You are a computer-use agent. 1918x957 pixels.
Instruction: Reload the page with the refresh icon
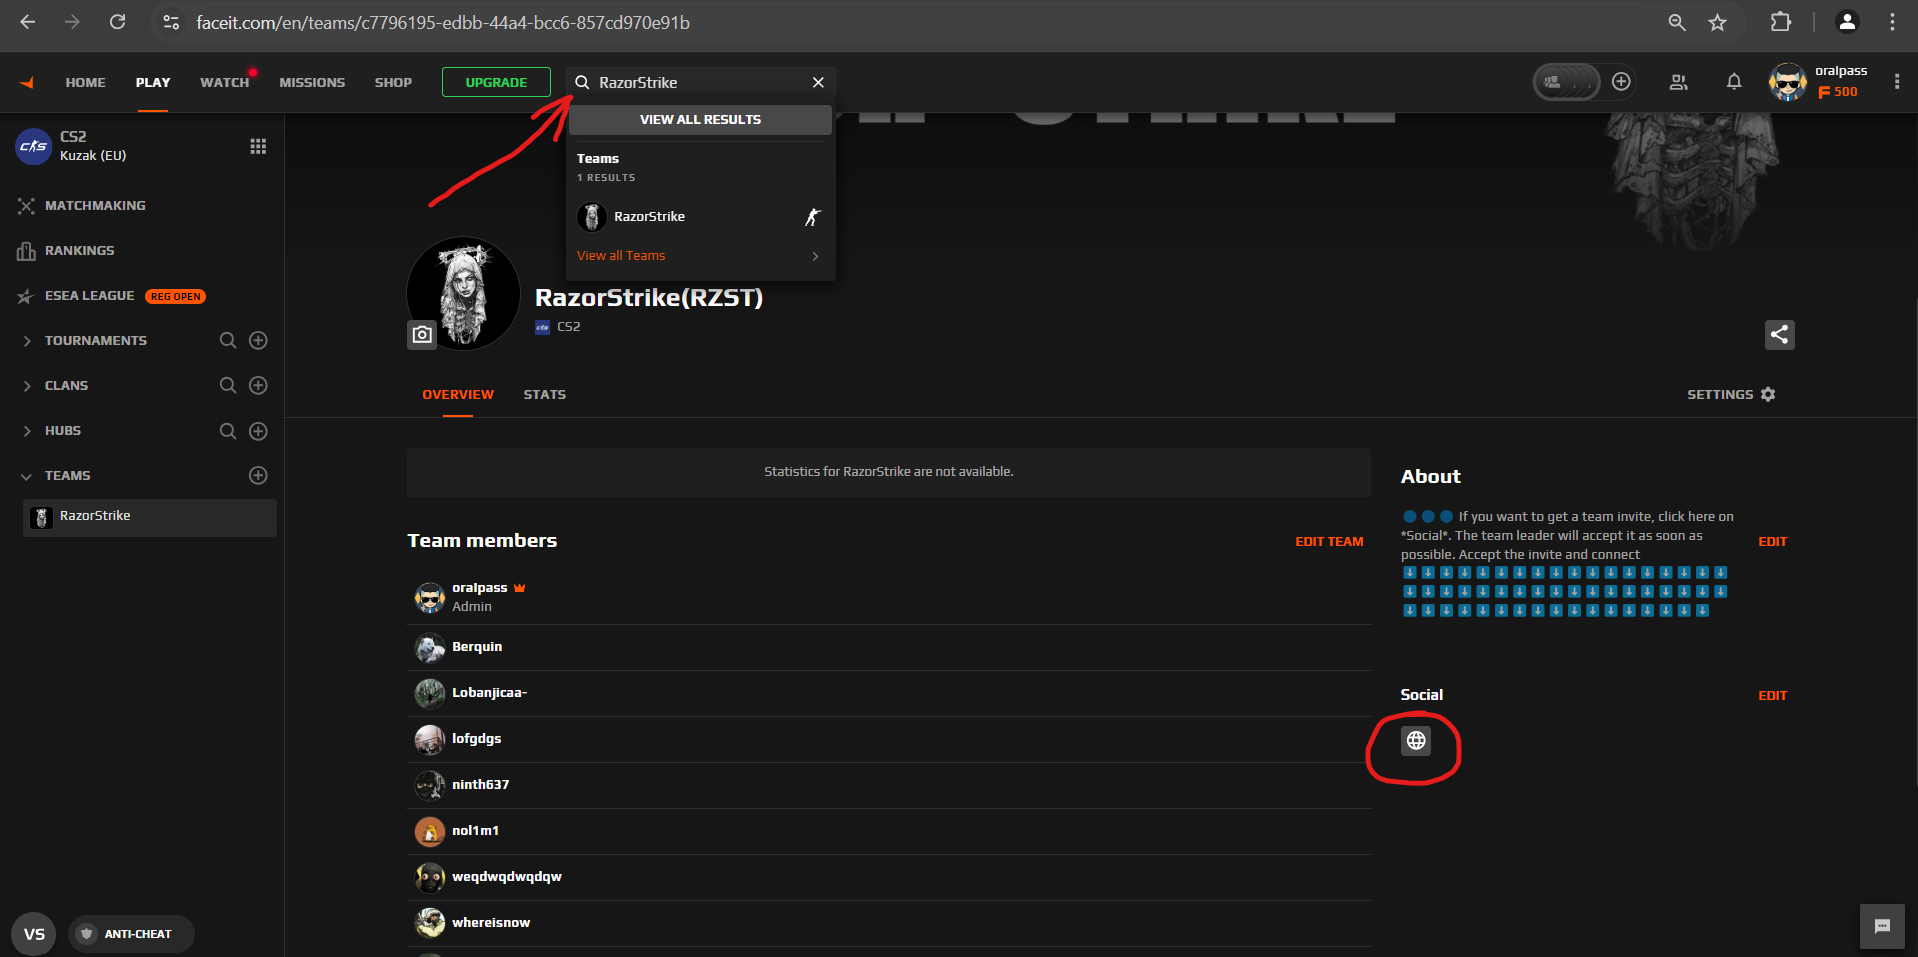117,22
